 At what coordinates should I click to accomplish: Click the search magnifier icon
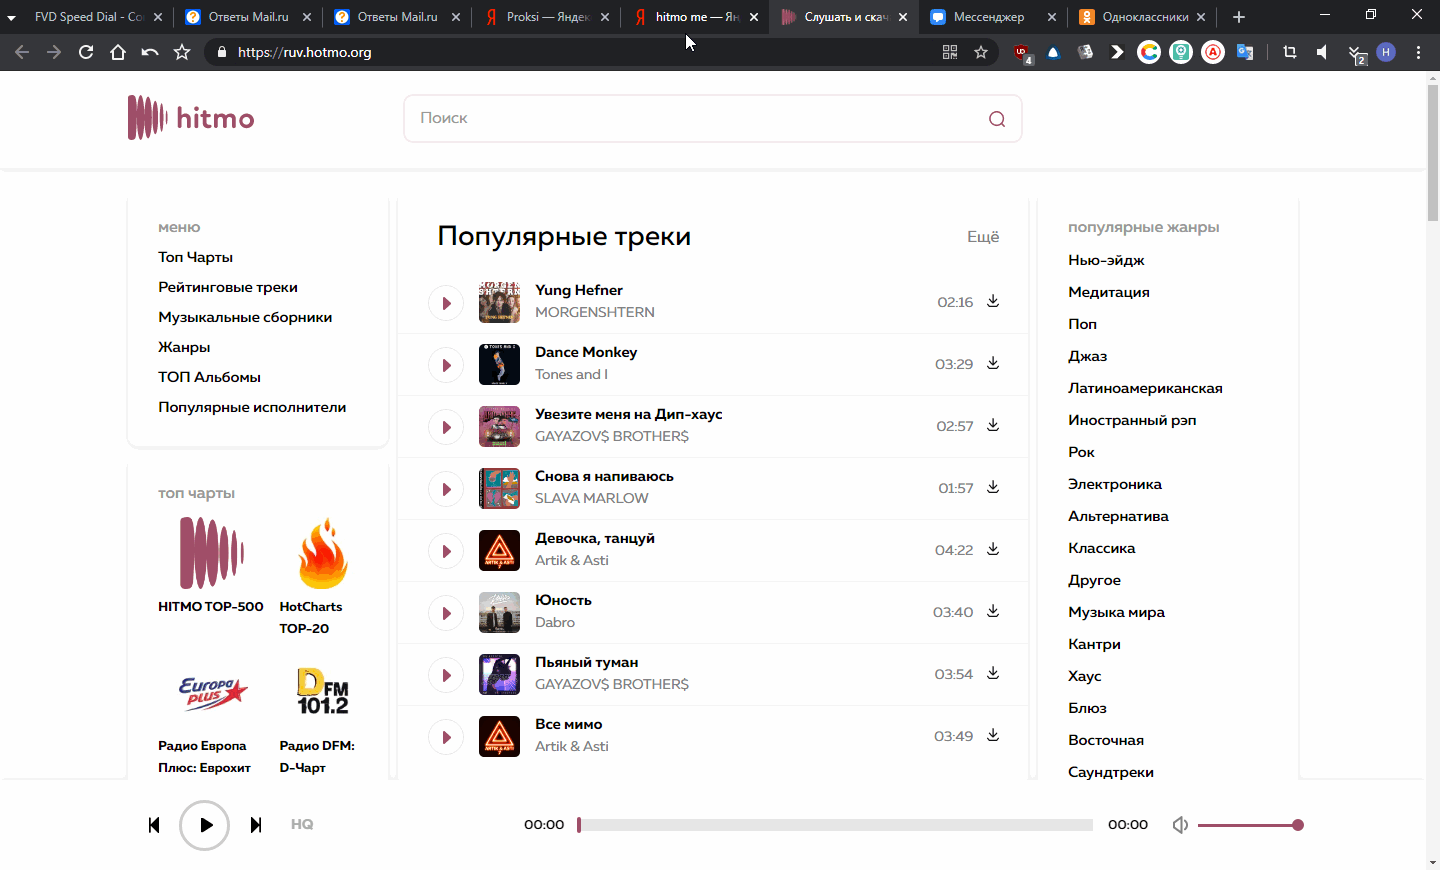click(x=997, y=119)
